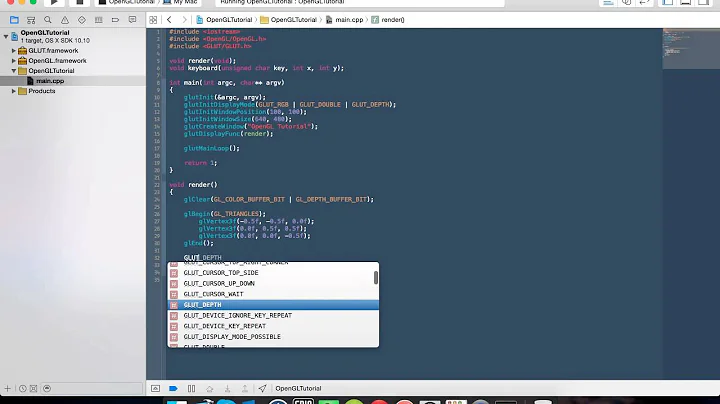This screenshot has width=720, height=404.
Task: Select the Products folder row
Action: coord(73,91)
